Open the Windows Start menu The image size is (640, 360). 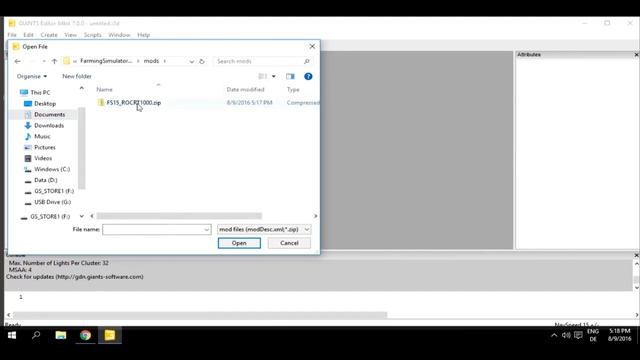click(x=12, y=335)
